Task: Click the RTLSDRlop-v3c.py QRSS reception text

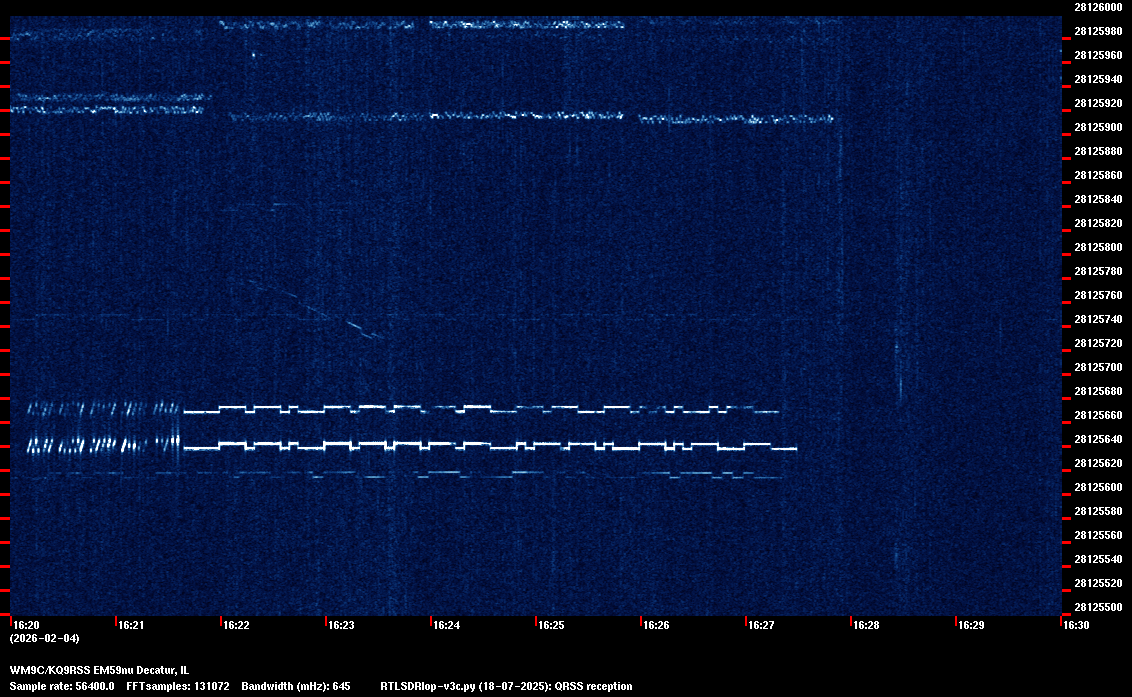Action: (x=506, y=687)
